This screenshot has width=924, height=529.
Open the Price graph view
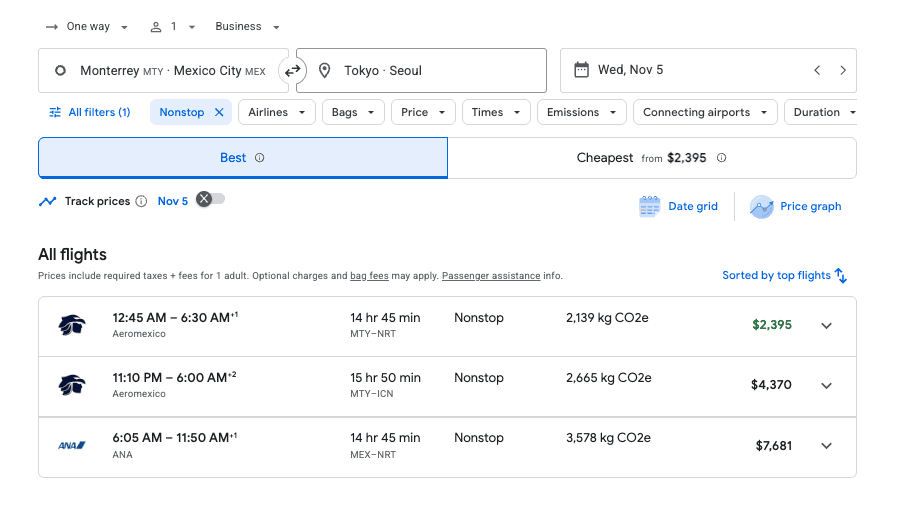[796, 206]
